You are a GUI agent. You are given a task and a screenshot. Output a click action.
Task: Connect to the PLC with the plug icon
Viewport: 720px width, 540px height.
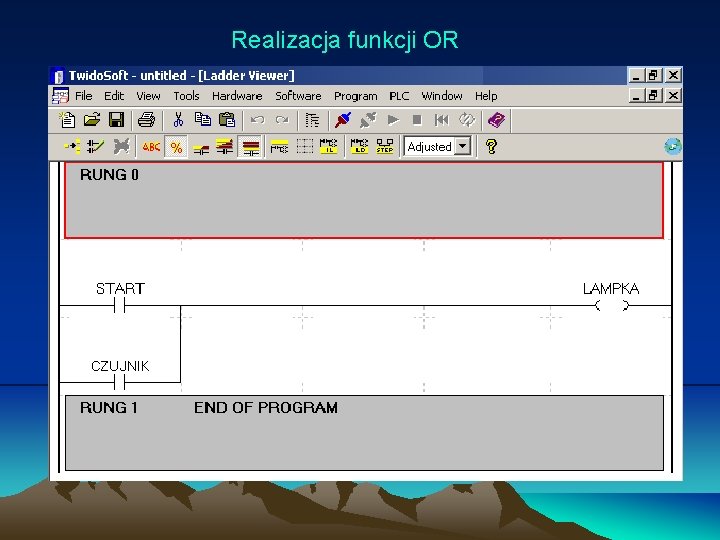pos(343,120)
